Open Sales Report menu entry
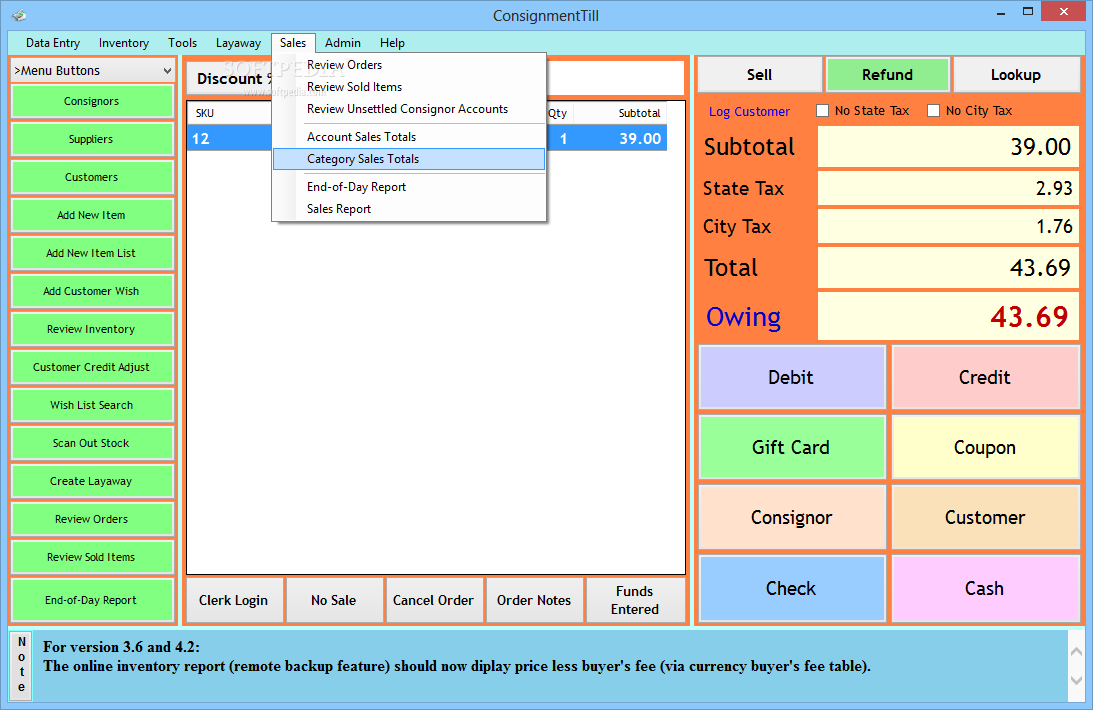This screenshot has width=1093, height=710. click(x=409, y=209)
